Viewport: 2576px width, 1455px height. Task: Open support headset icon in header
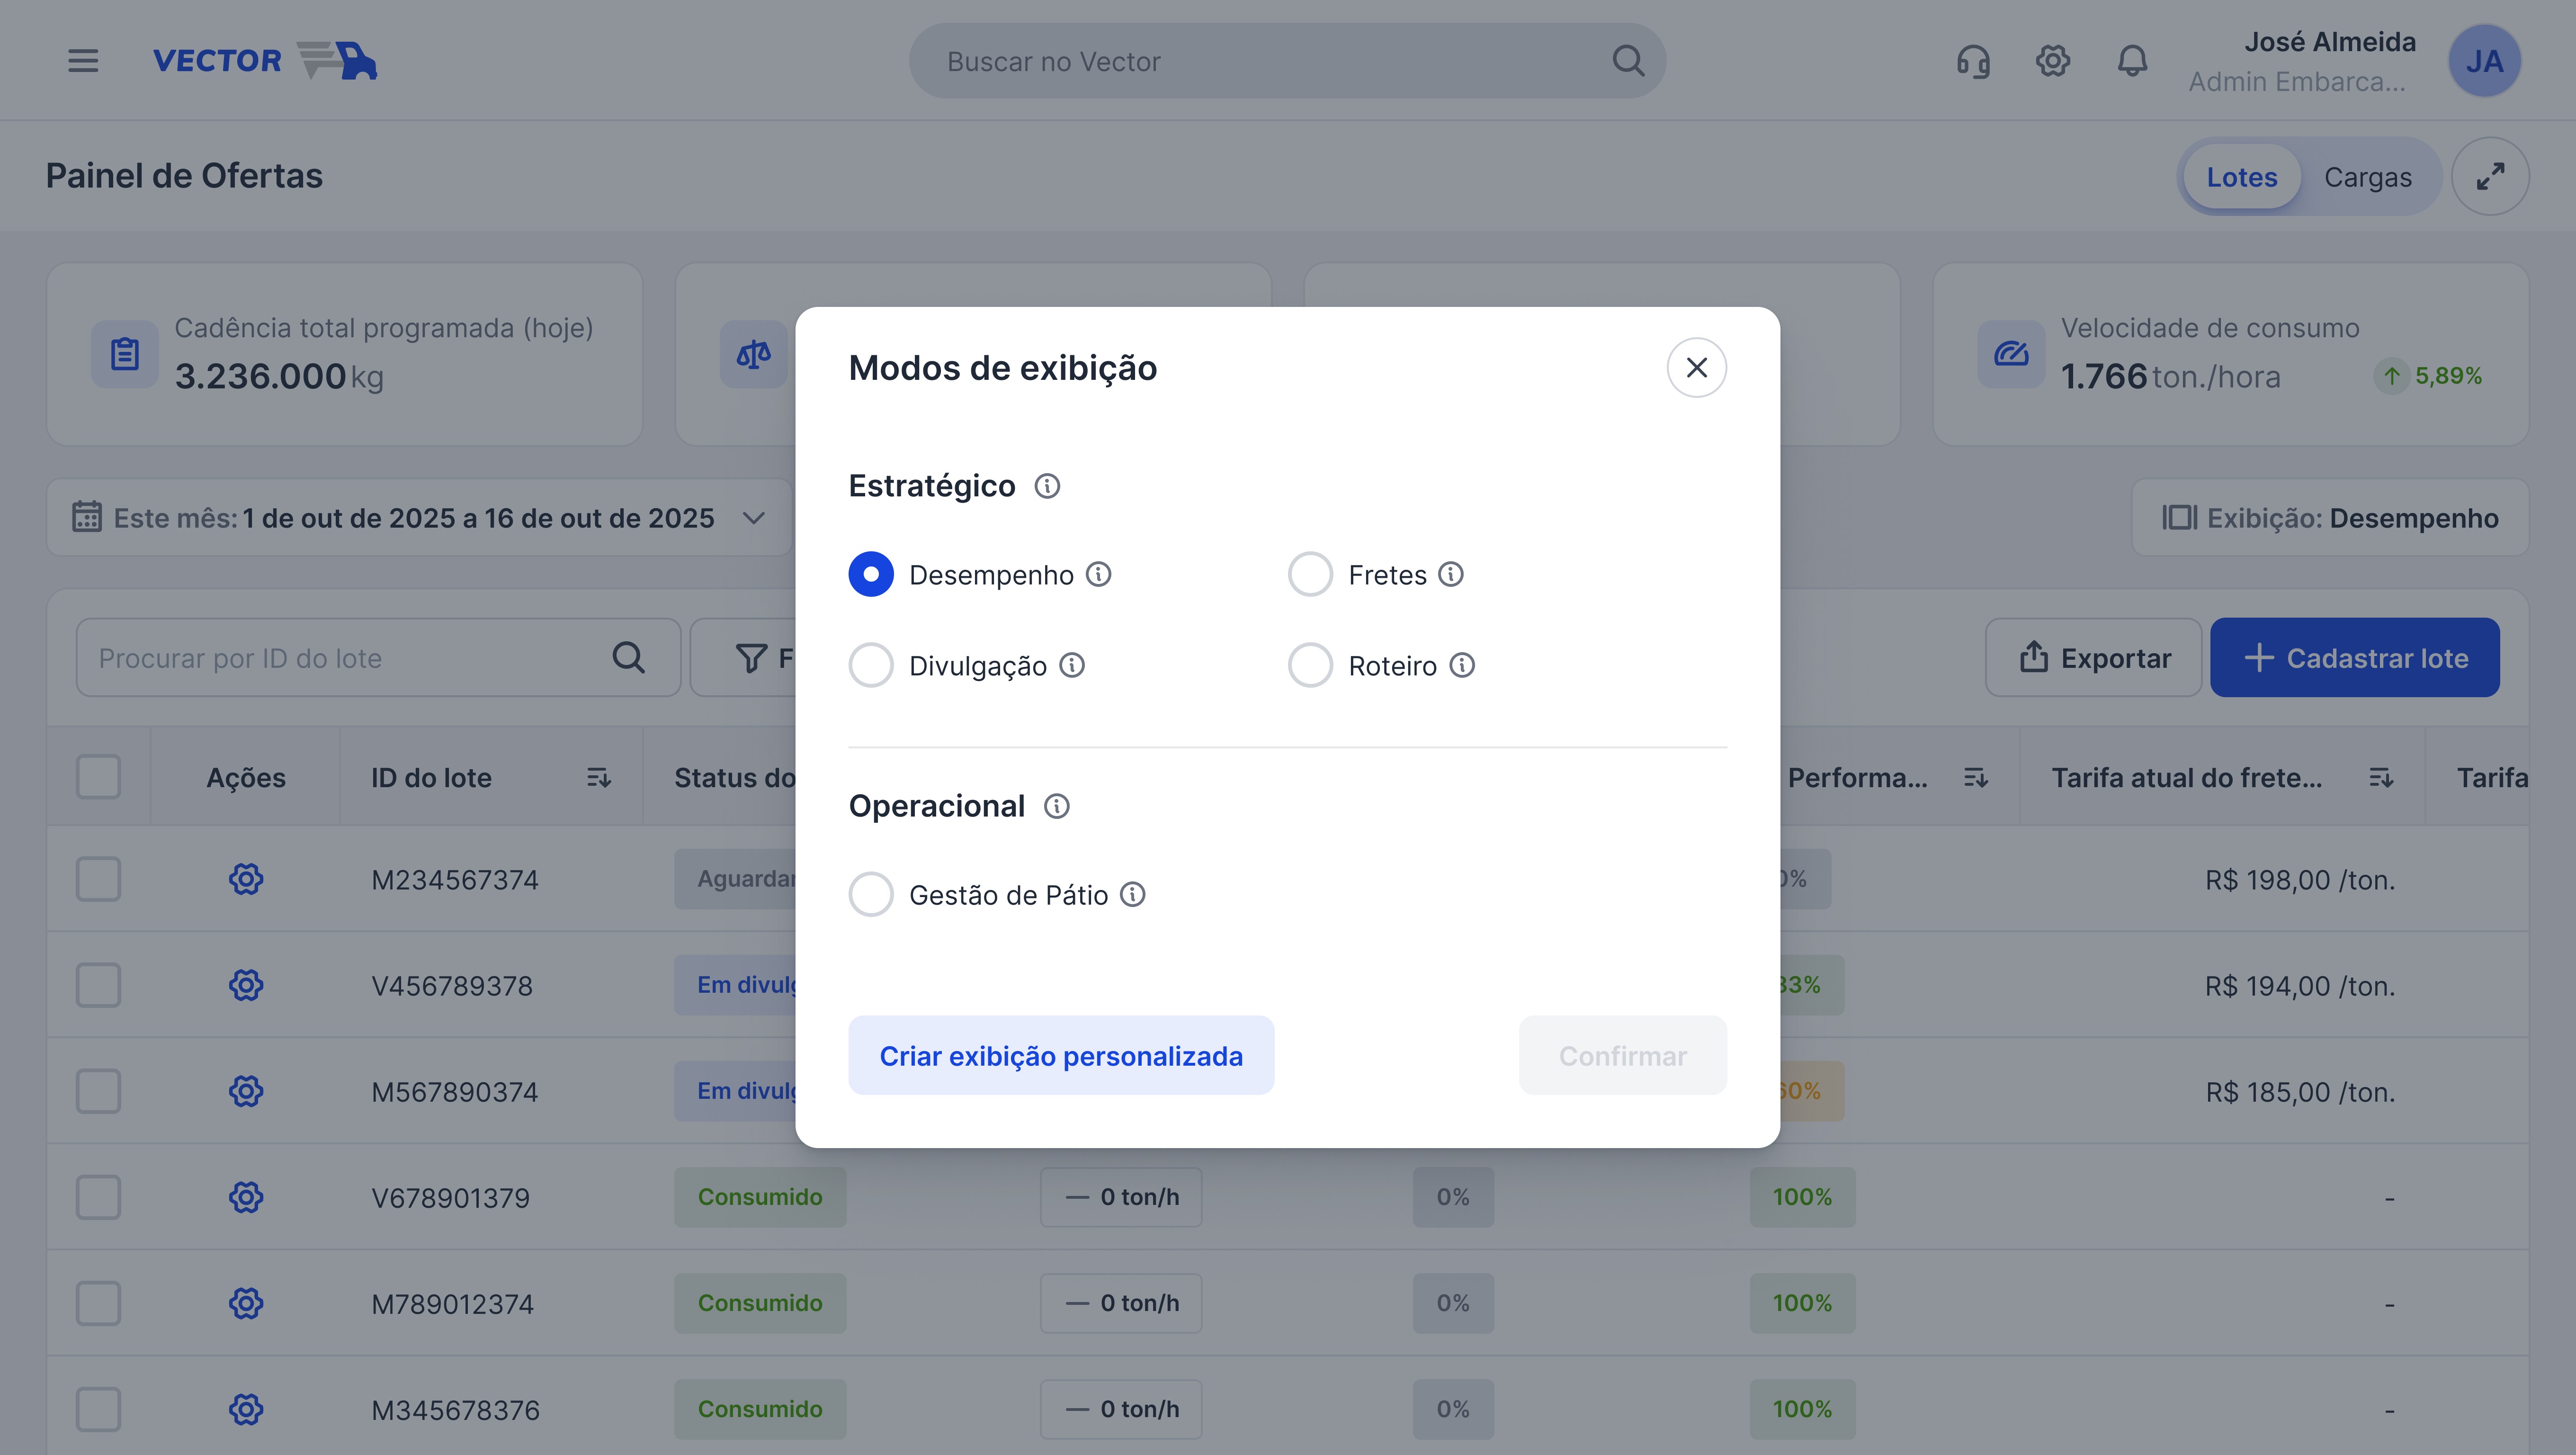[x=1973, y=61]
